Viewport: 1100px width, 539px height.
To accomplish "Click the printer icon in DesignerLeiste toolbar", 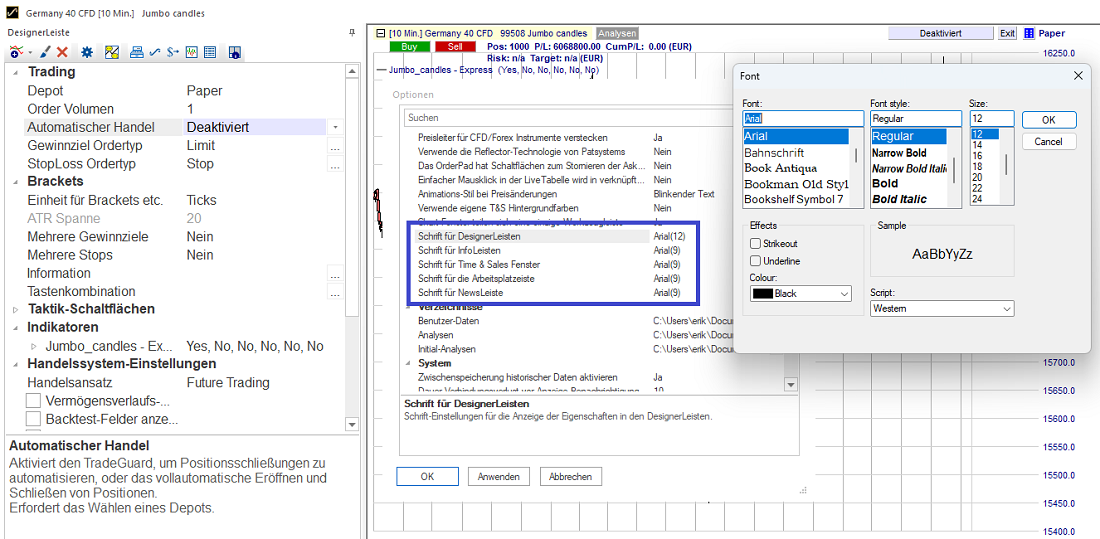I will (137, 52).
